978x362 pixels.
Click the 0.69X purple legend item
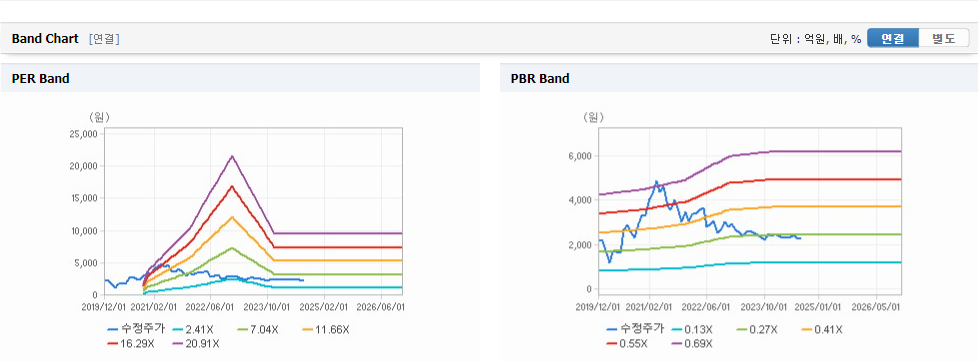(x=689, y=344)
